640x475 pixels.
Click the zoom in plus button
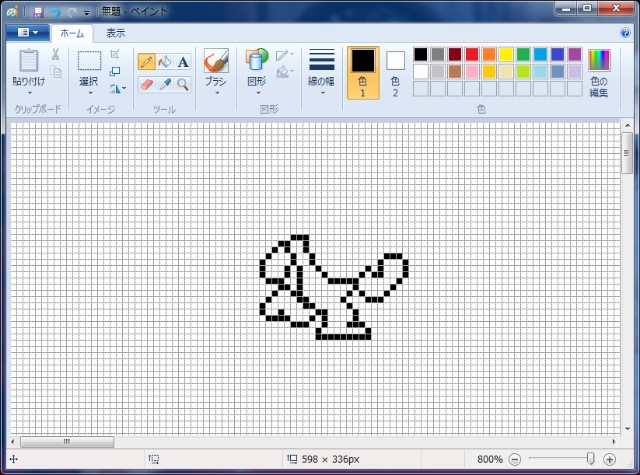(x=609, y=460)
